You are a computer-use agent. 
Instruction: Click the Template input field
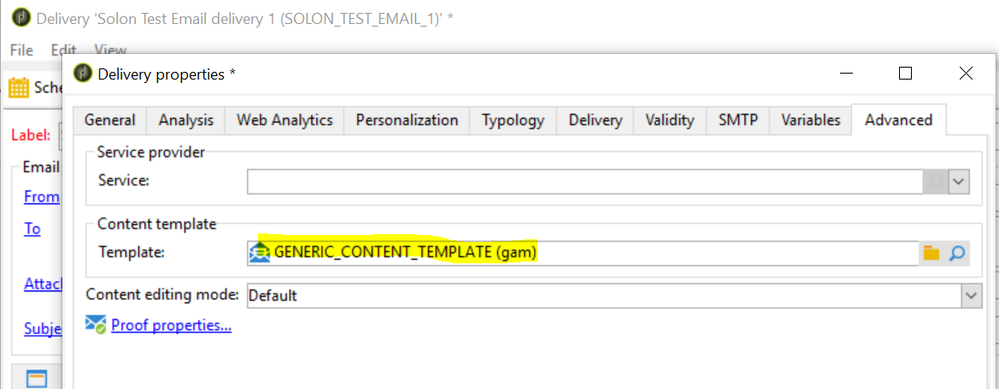[583, 253]
